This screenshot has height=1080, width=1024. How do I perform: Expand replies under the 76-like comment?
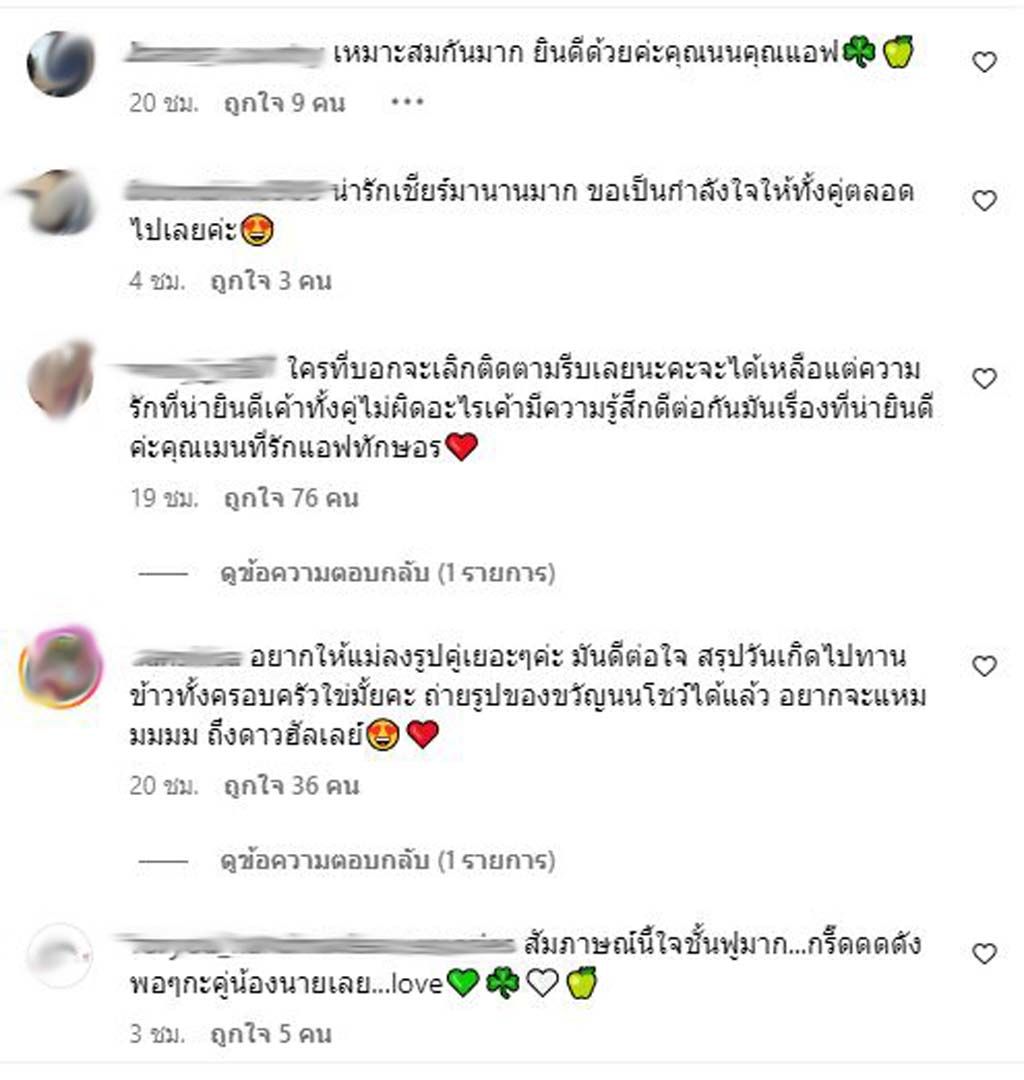[x=388, y=572]
